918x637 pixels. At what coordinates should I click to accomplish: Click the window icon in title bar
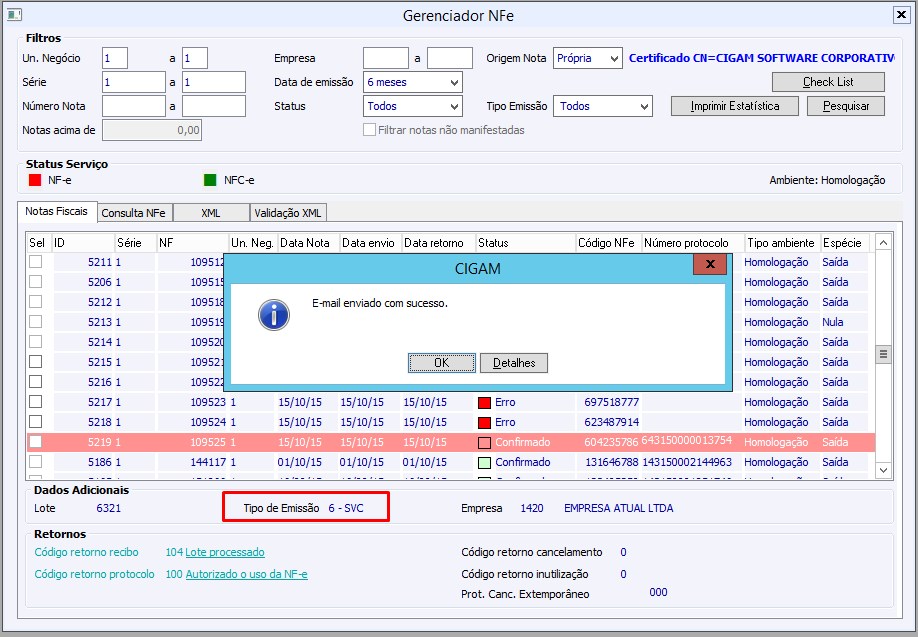tap(14, 15)
